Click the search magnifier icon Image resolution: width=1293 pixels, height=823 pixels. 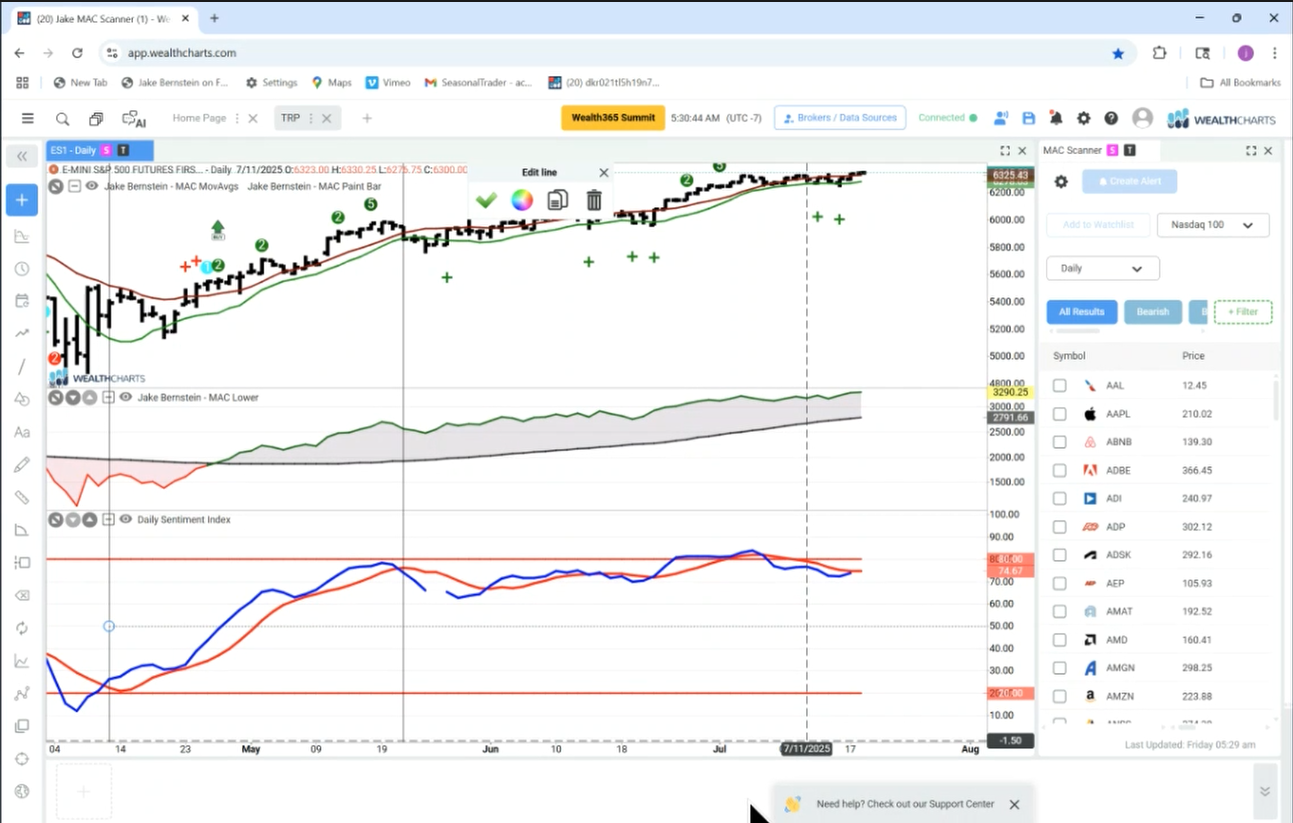(62, 118)
